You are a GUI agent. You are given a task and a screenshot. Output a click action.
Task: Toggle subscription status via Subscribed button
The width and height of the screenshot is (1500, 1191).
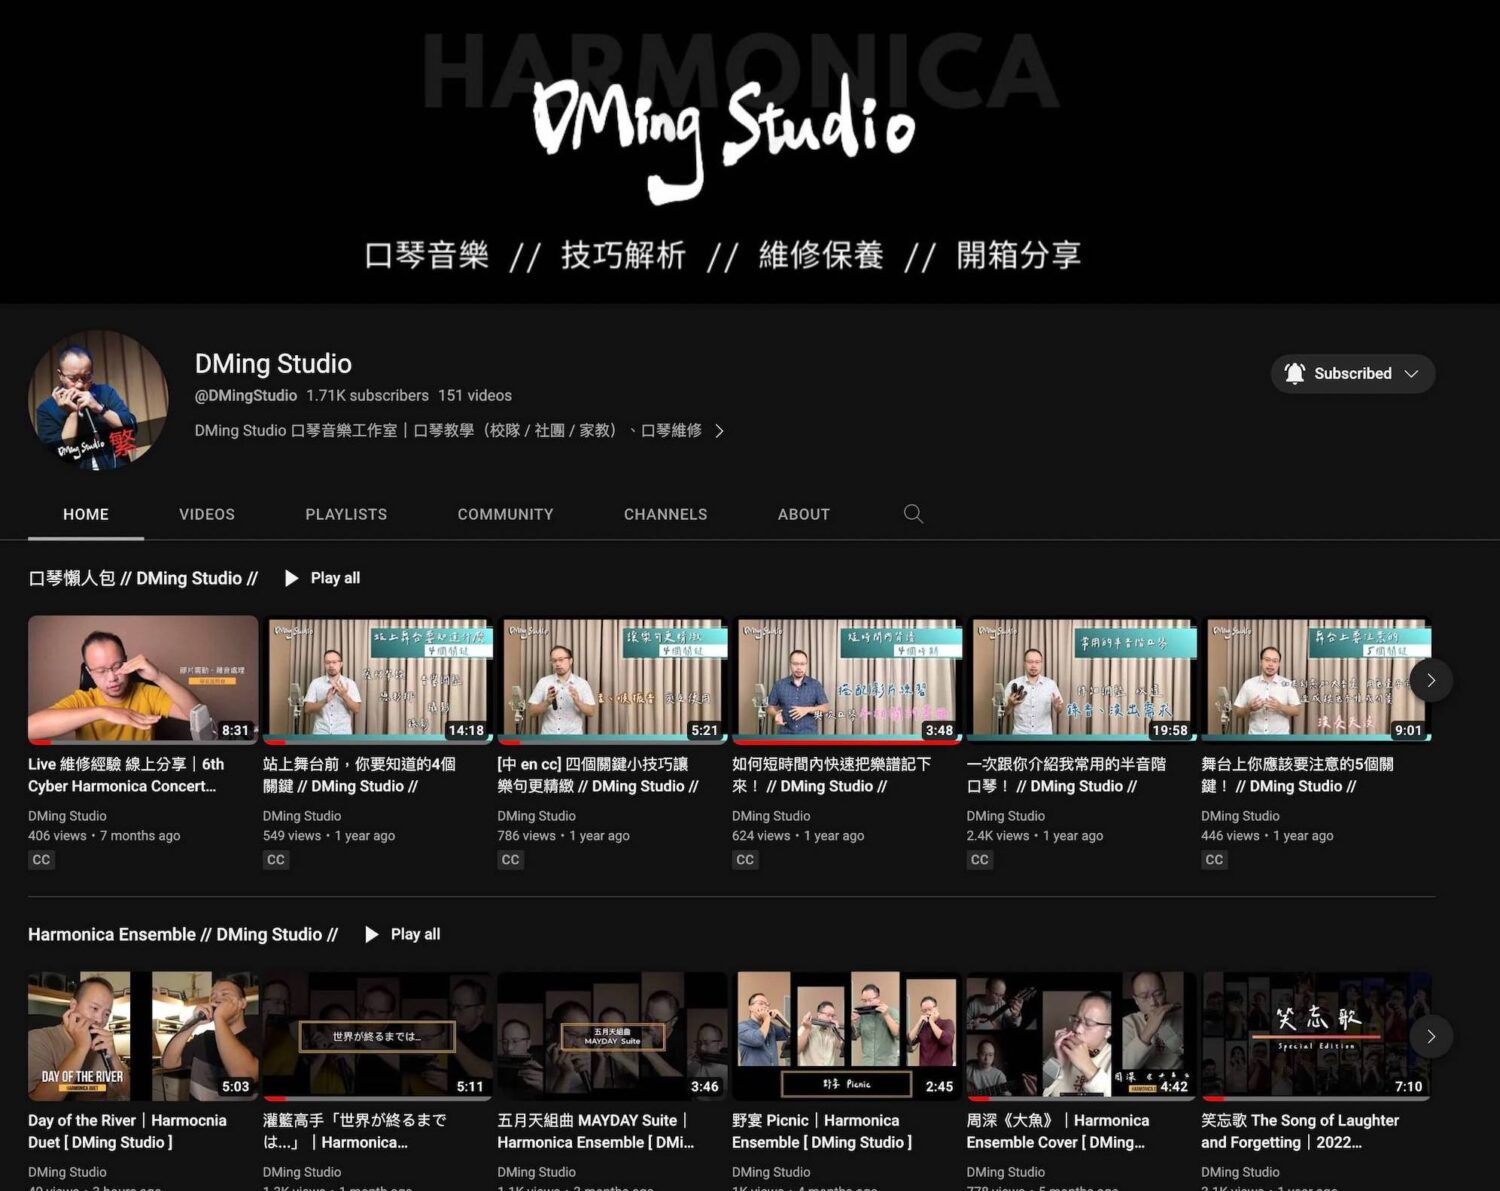[1352, 373]
